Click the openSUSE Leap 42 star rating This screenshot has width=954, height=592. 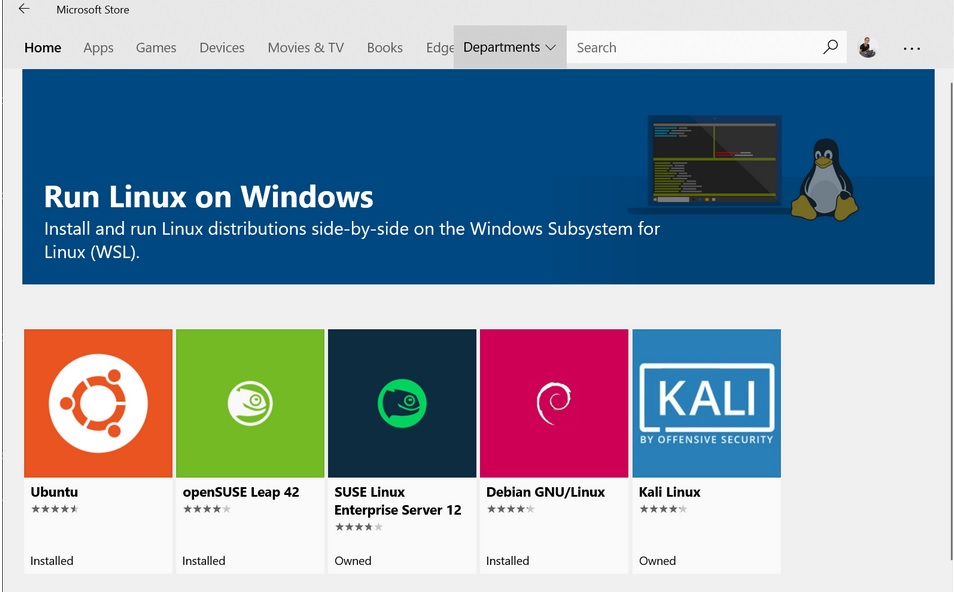[207, 509]
